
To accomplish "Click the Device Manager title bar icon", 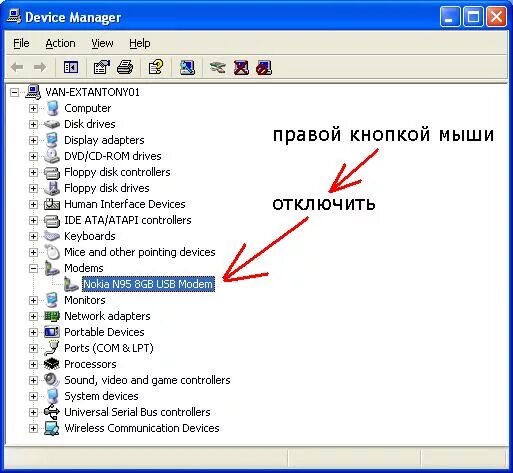I will coord(14,17).
